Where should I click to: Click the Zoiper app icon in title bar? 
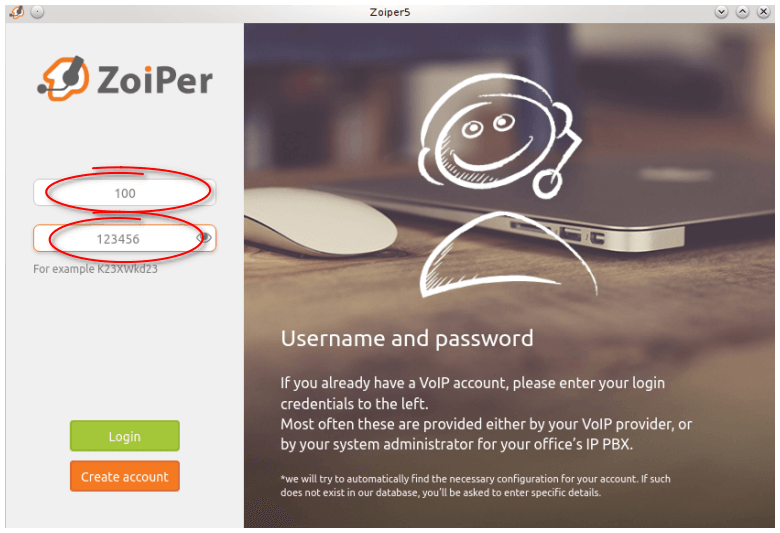pyautogui.click(x=17, y=12)
